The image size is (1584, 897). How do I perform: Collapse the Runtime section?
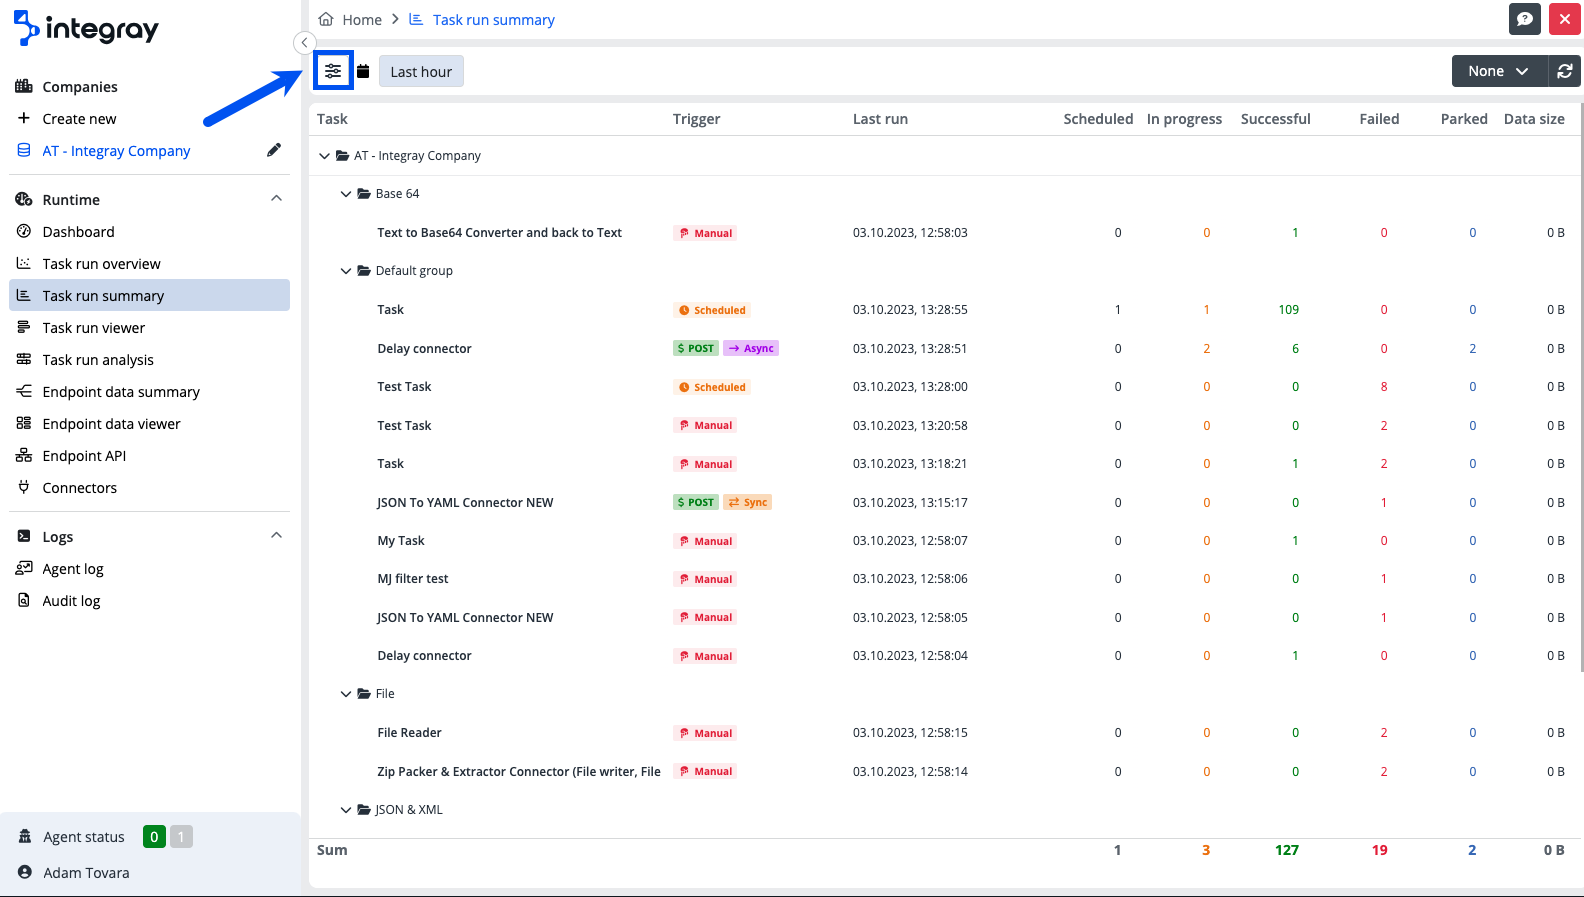pos(276,199)
